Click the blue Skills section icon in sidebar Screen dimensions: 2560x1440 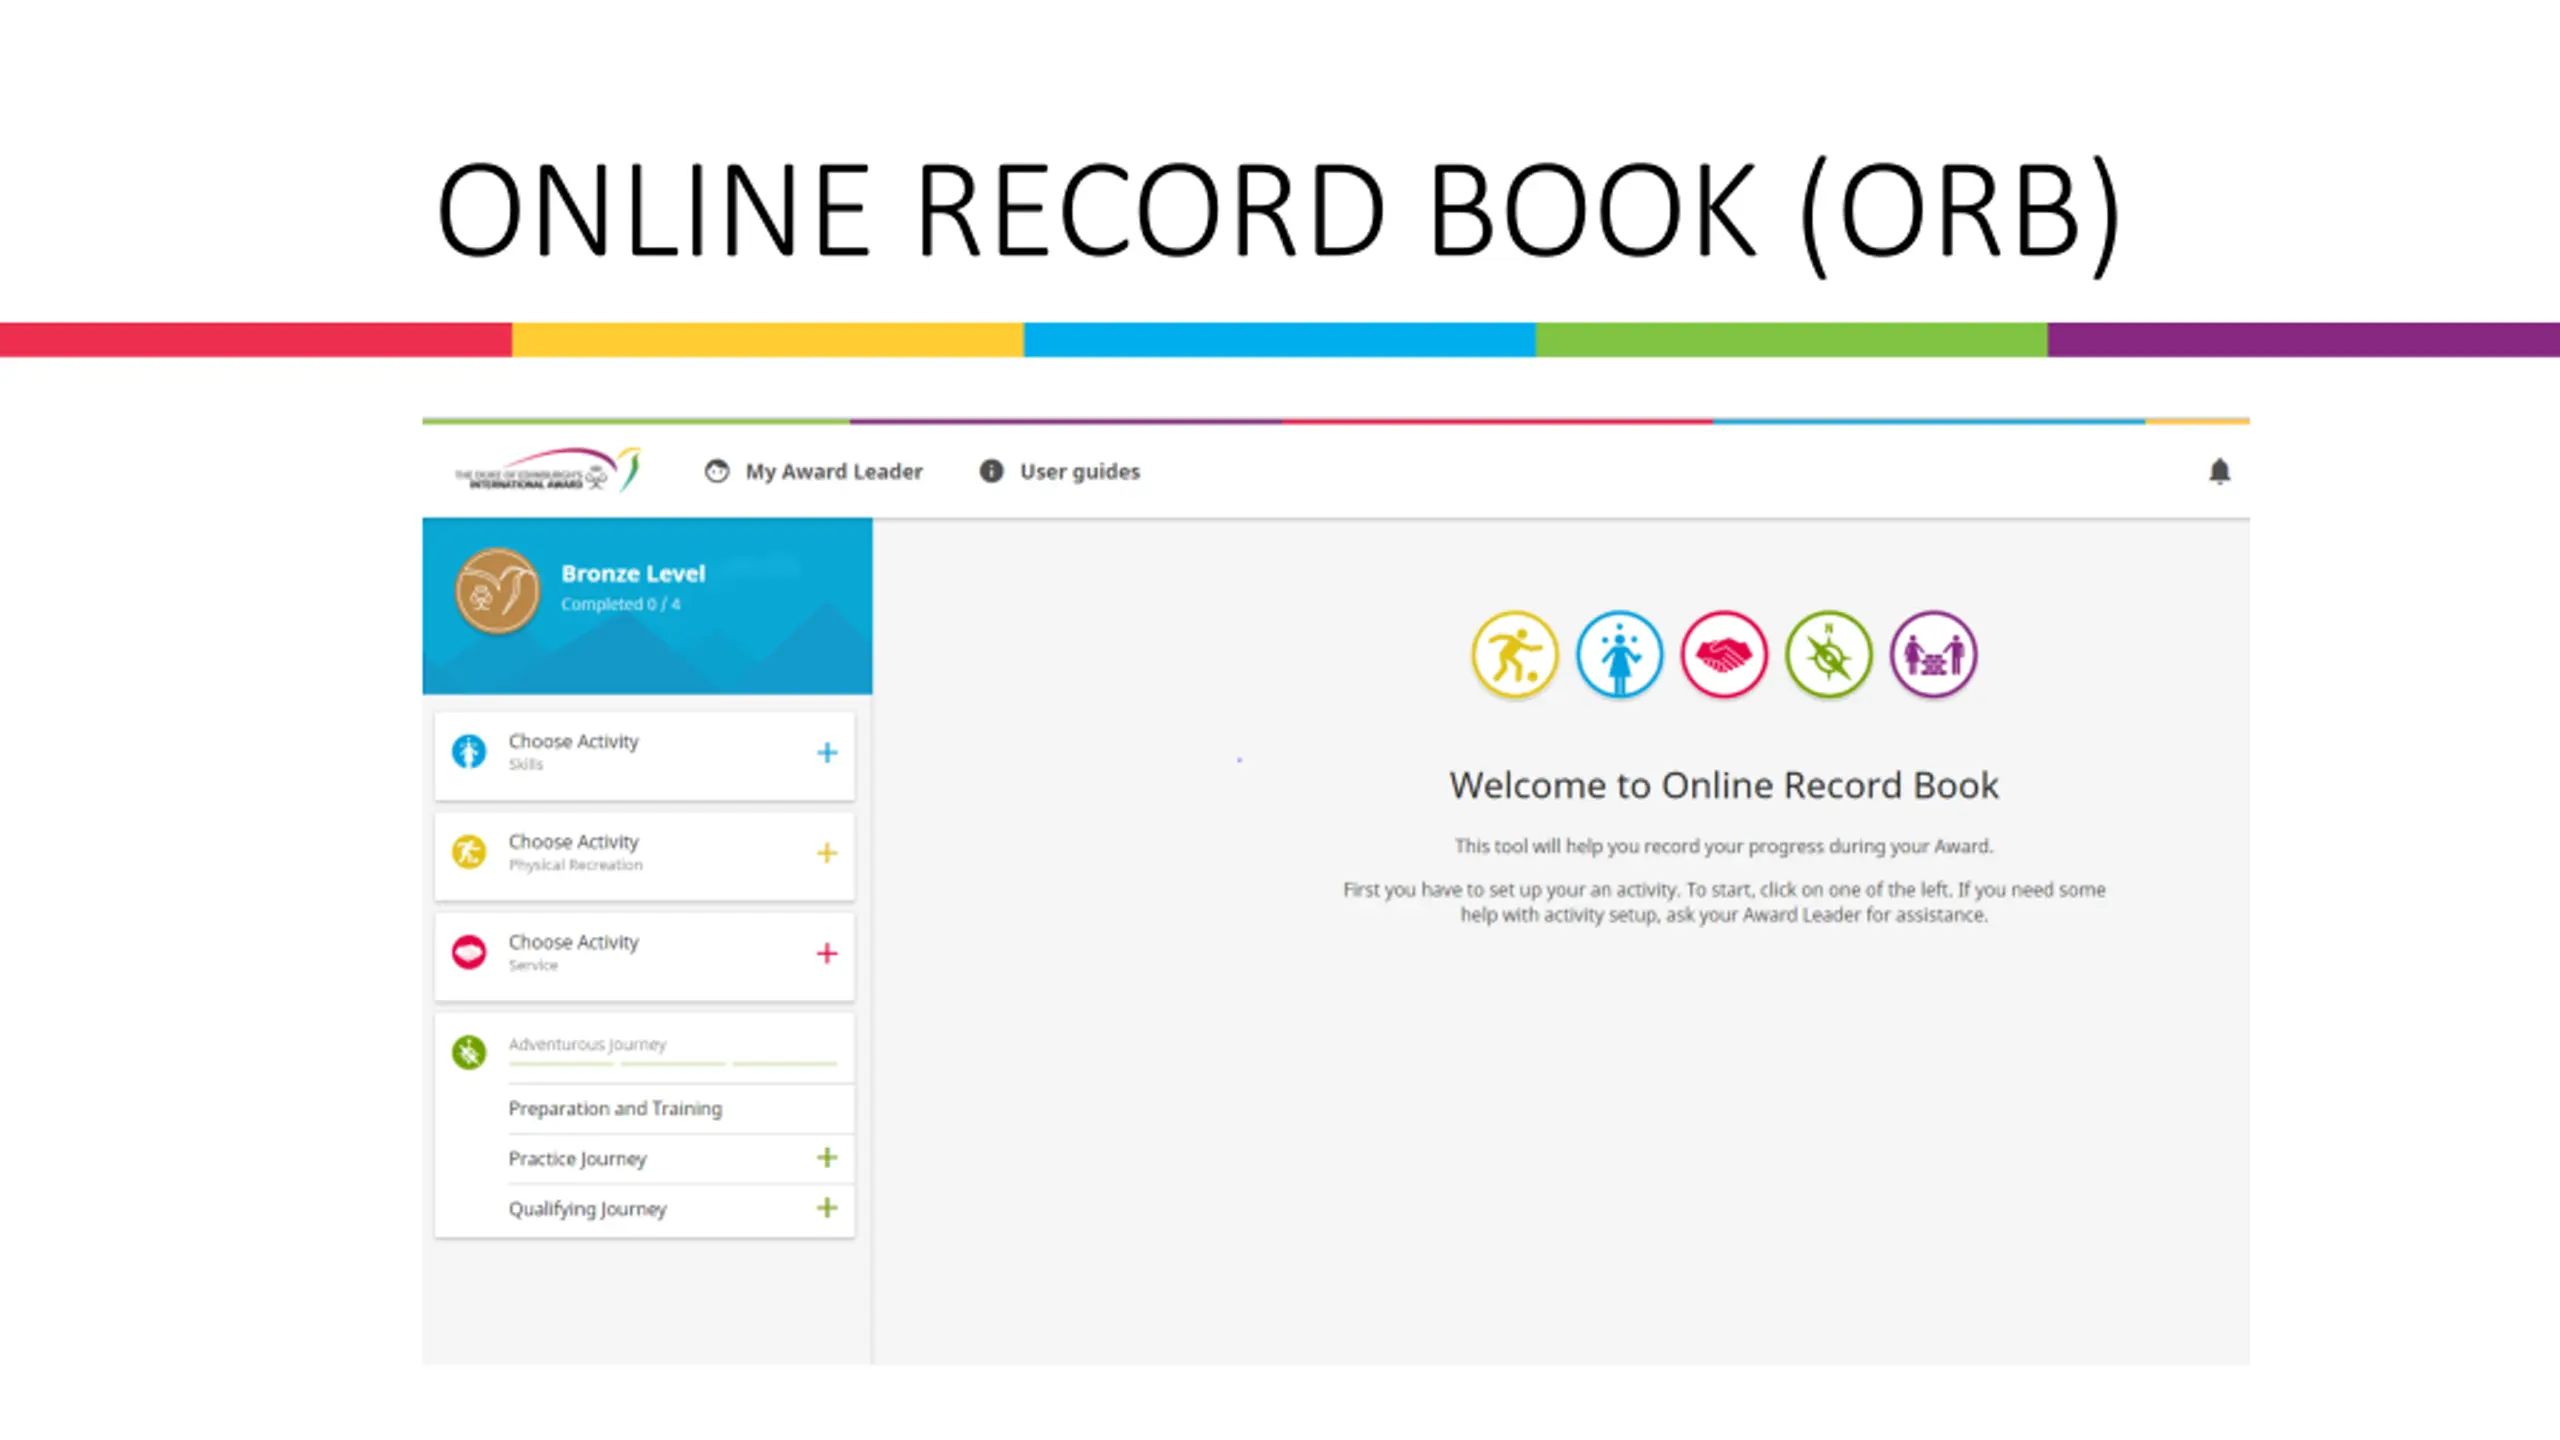(x=469, y=751)
